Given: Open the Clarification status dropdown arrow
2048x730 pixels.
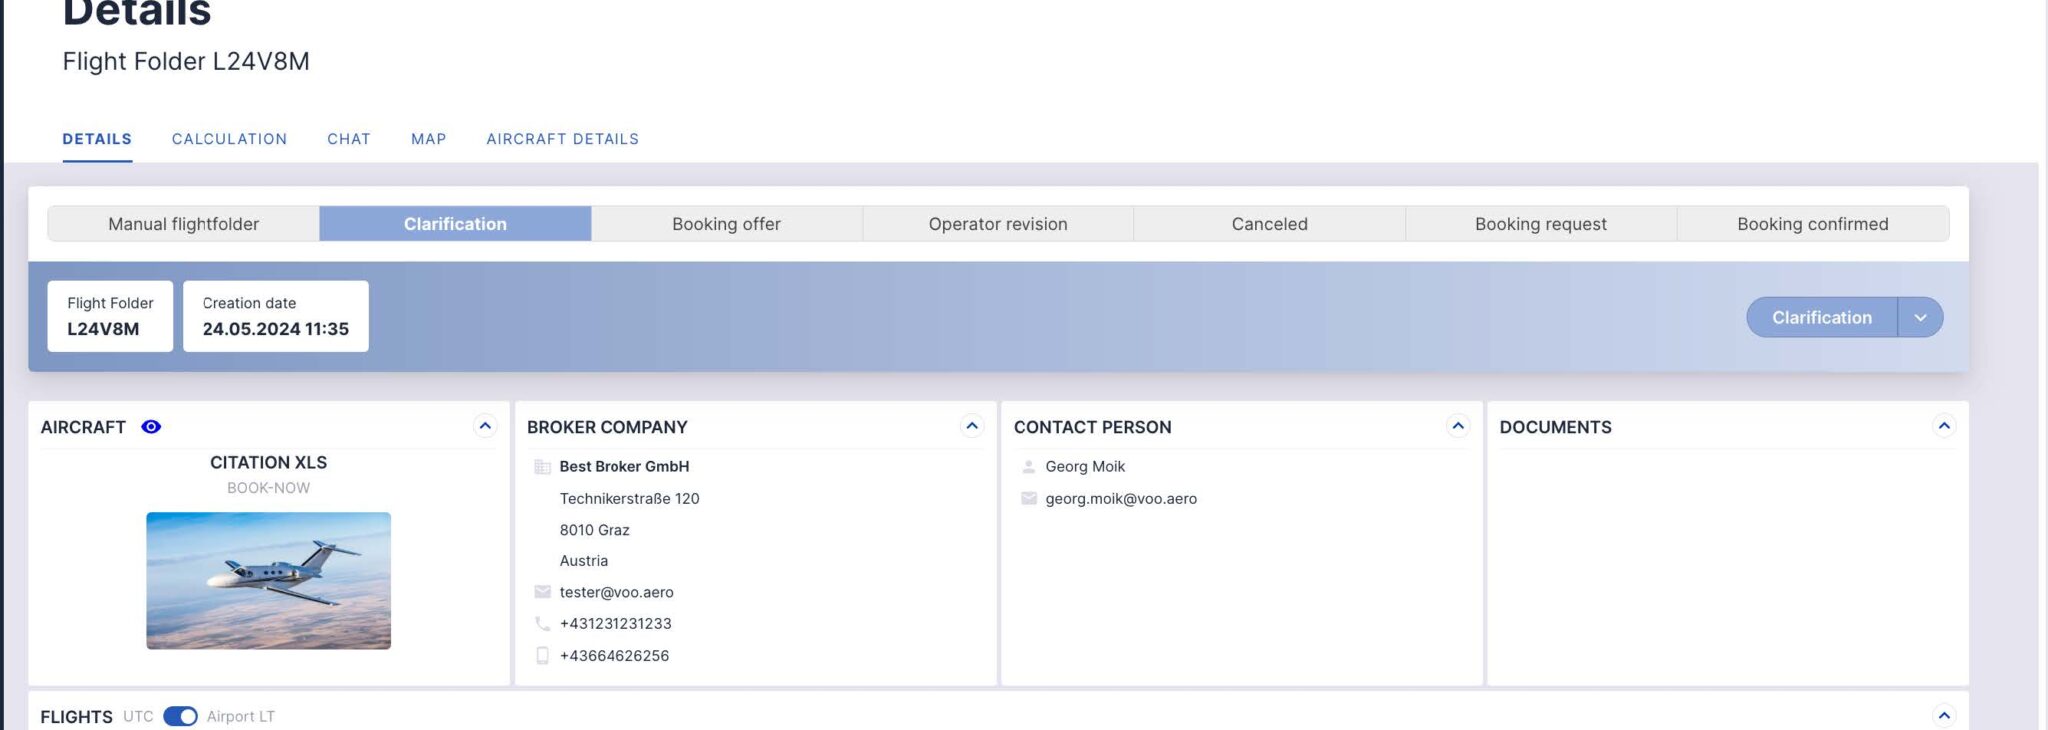Looking at the screenshot, I should tap(1920, 317).
